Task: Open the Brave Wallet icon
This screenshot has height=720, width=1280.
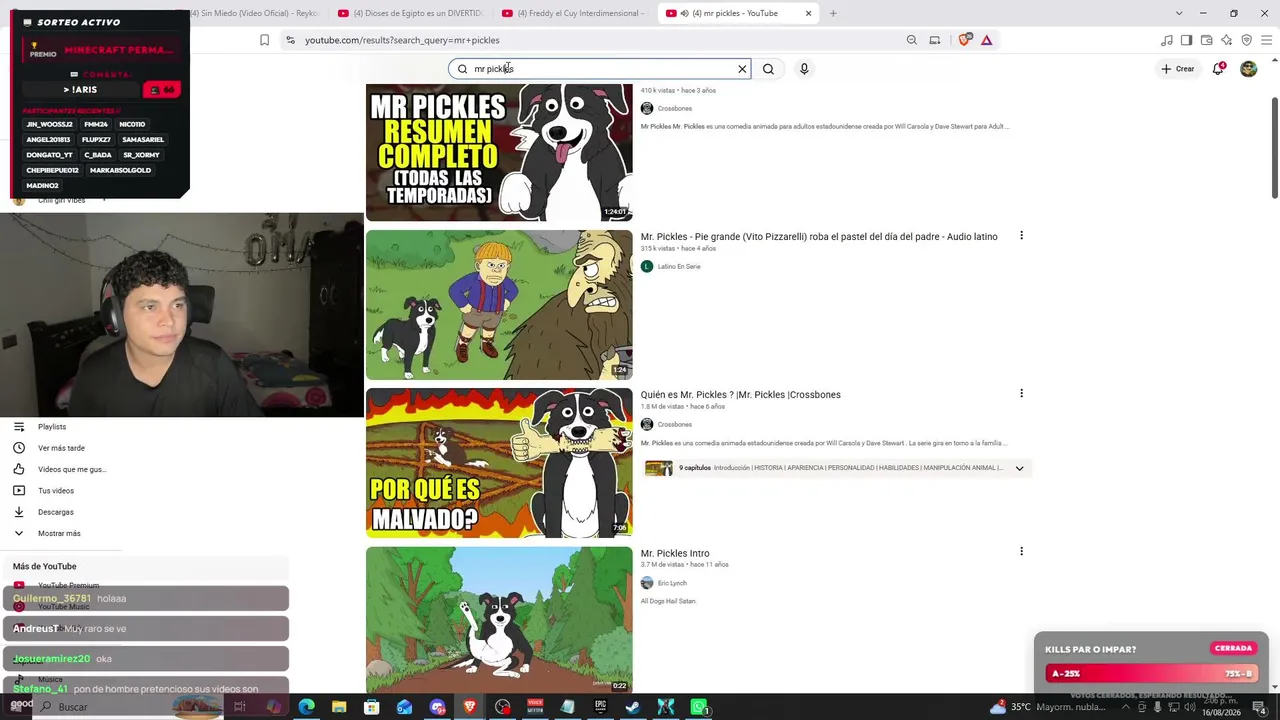Action: pos(1206,40)
